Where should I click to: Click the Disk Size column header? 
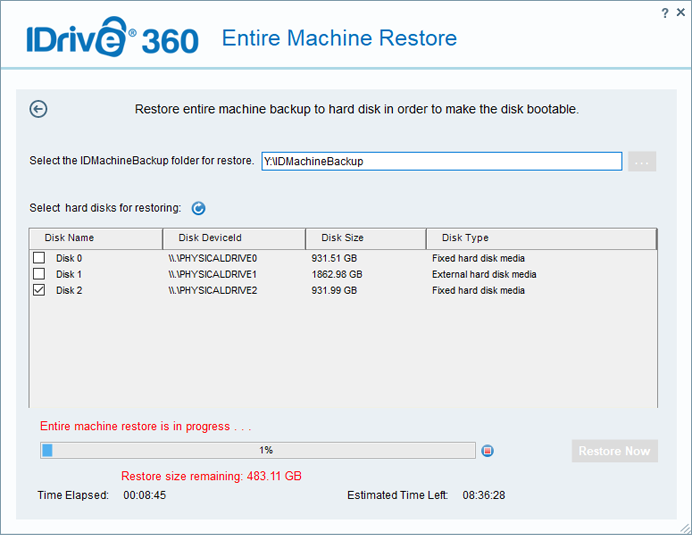(365, 238)
